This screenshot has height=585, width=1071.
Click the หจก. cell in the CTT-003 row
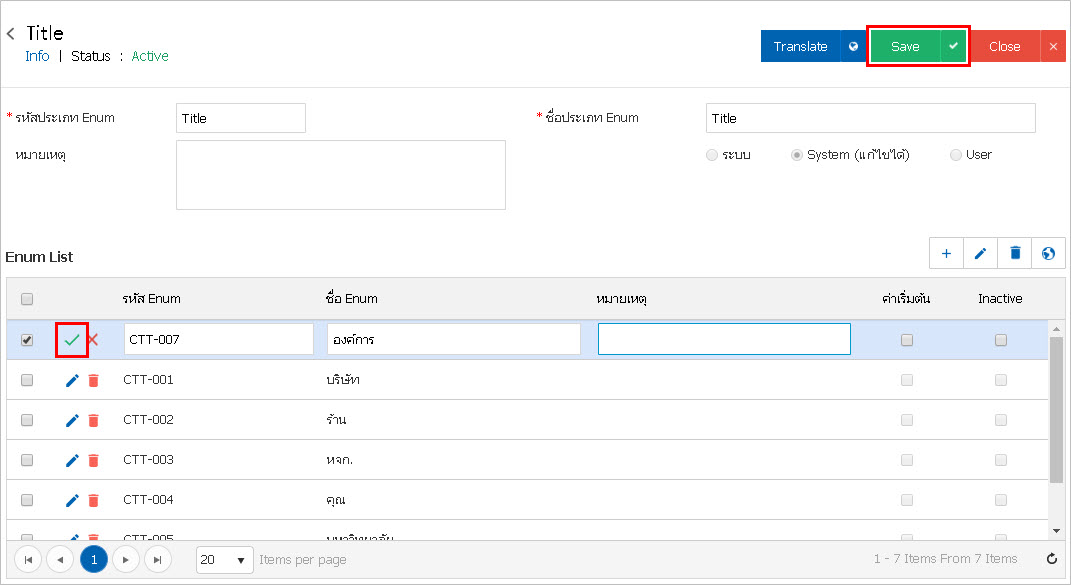tap(339, 460)
